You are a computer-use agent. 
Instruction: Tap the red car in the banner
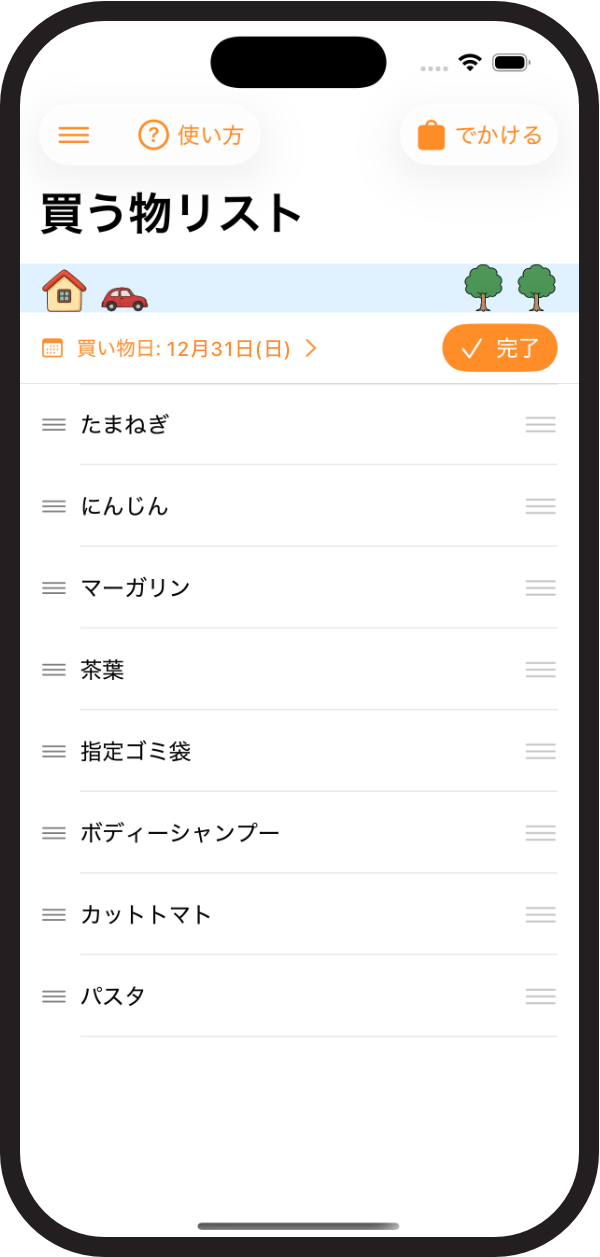tap(124, 297)
